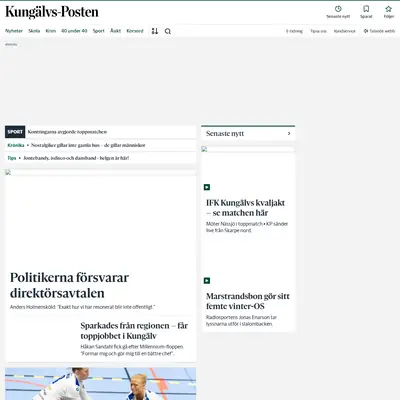Open the Korsord section
This screenshot has width=400, height=400.
pos(135,31)
